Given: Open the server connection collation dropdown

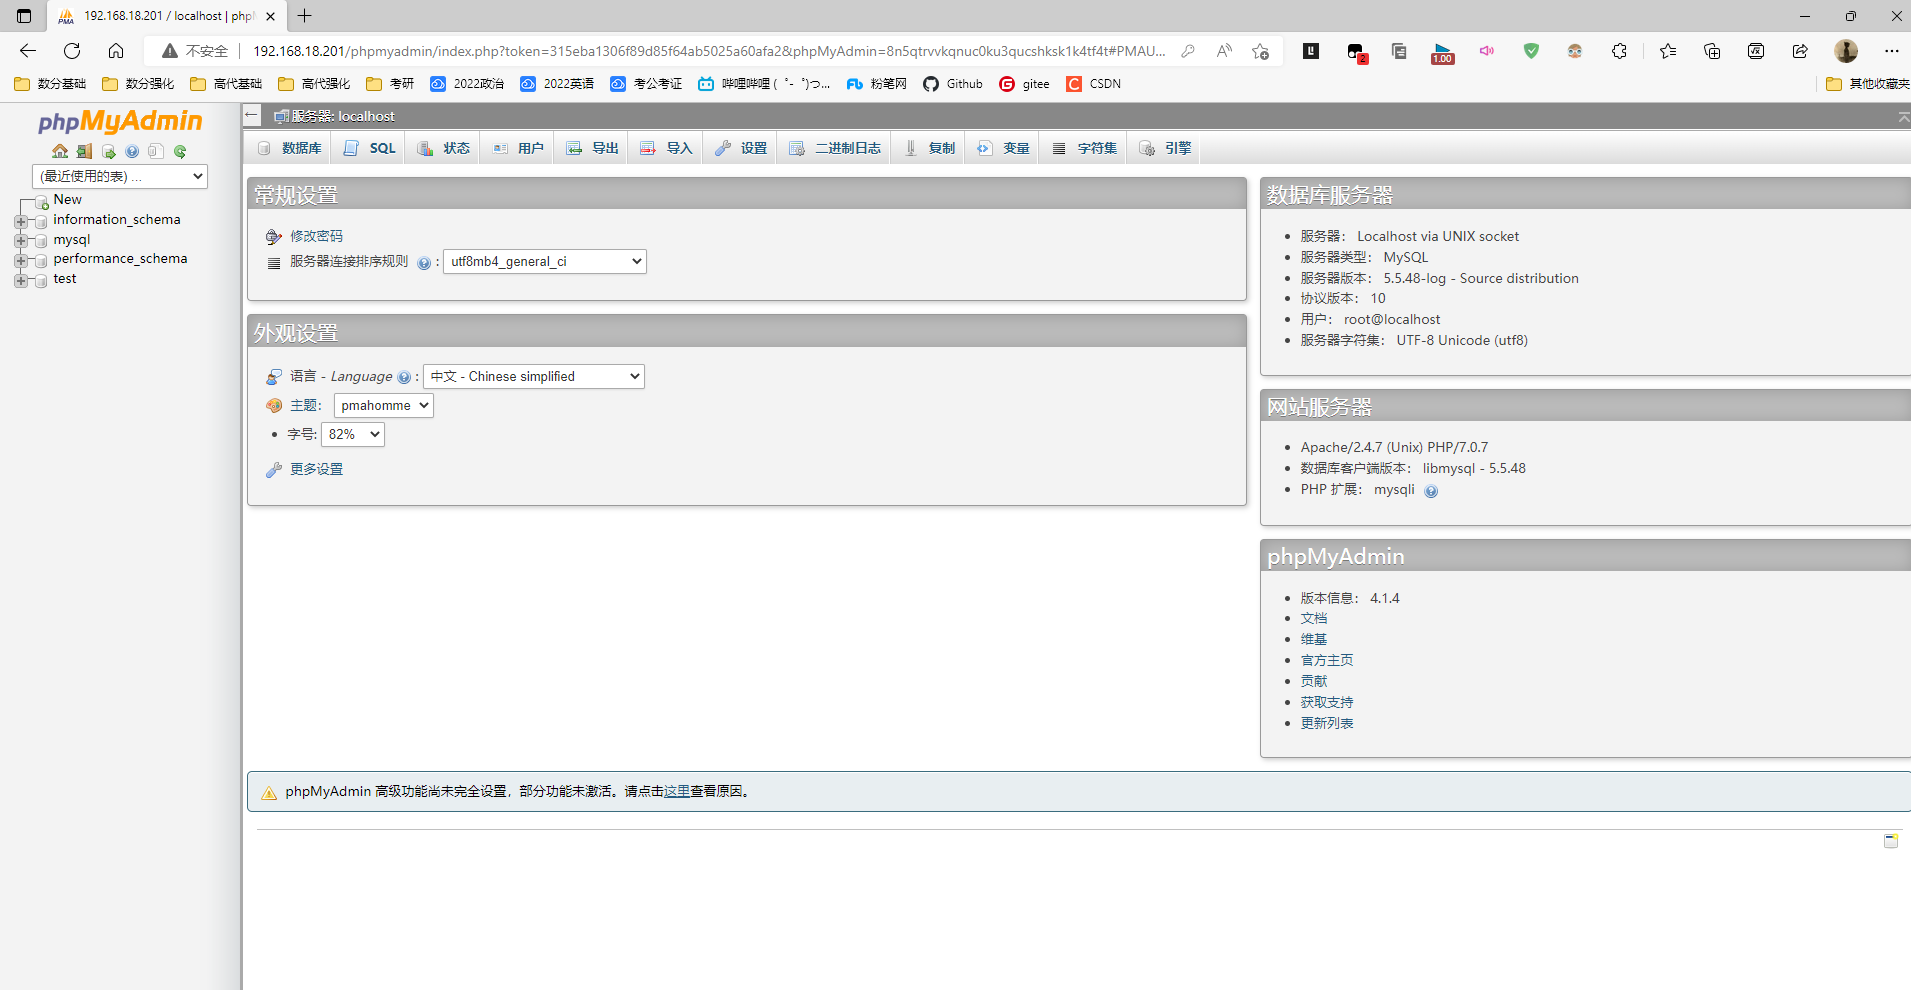Looking at the screenshot, I should point(544,262).
